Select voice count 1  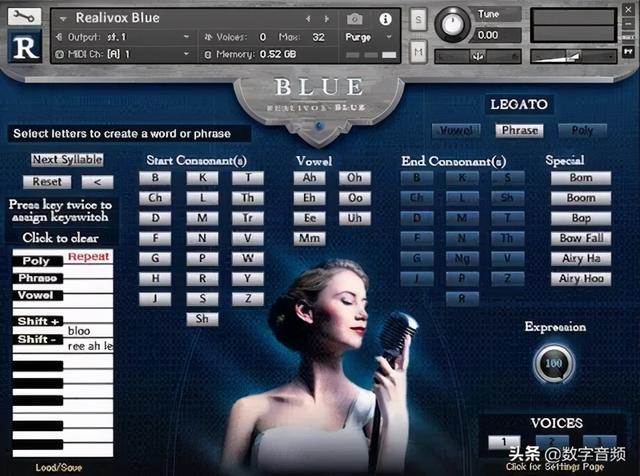point(504,442)
